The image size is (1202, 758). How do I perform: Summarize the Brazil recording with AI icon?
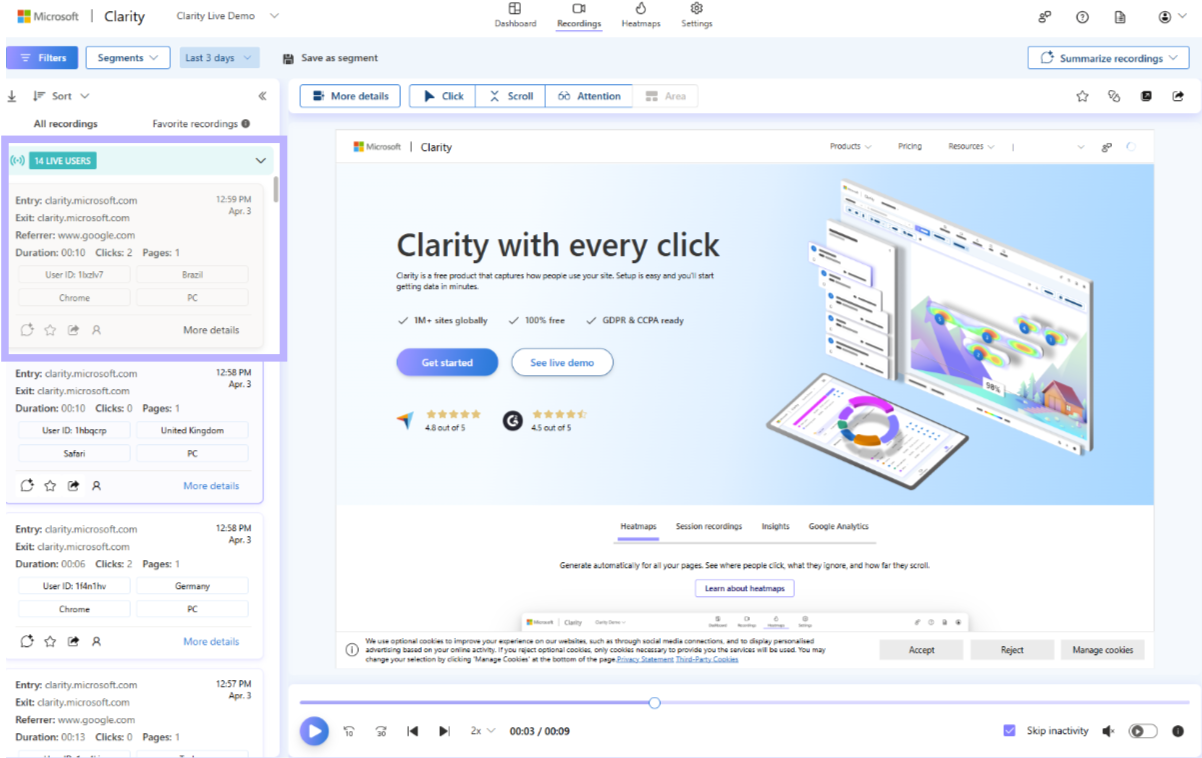(27, 329)
